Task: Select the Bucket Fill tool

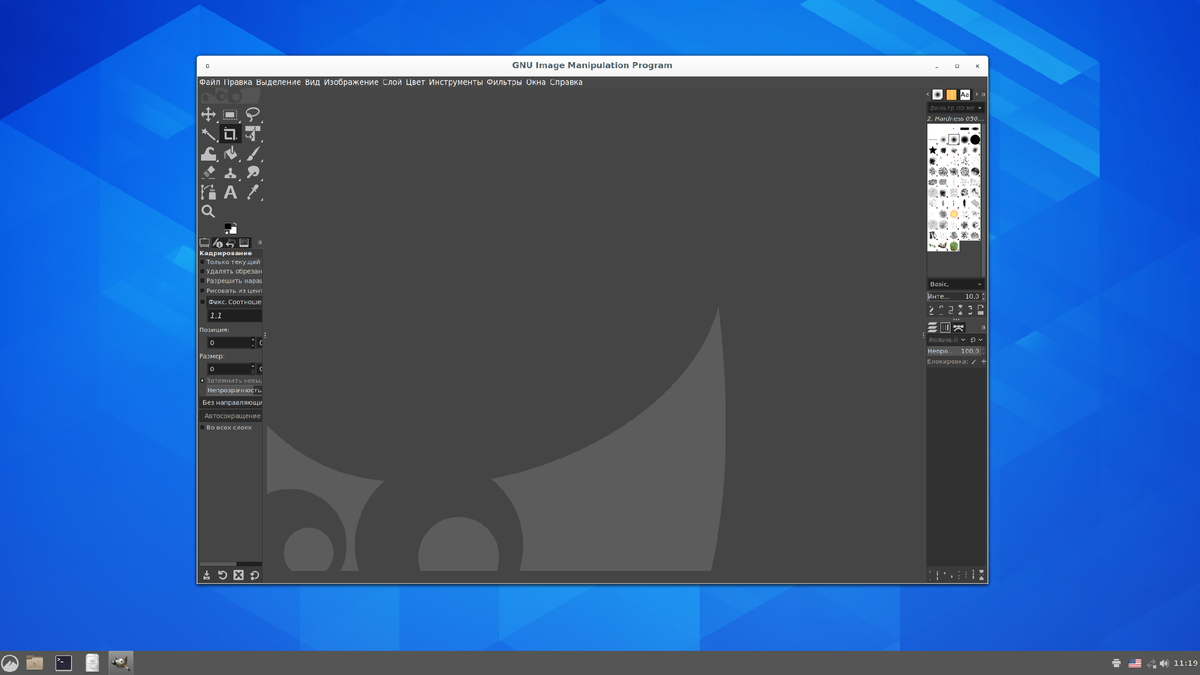Action: [x=230, y=152]
